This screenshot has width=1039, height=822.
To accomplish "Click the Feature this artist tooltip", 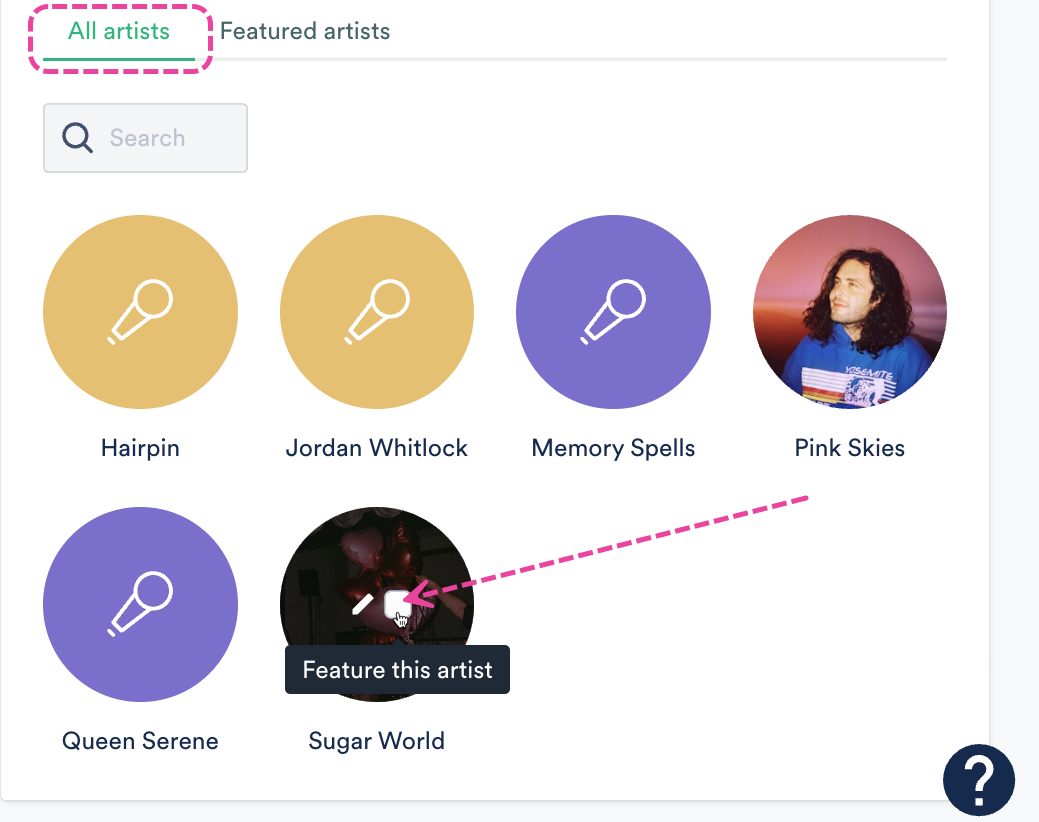I will [397, 670].
